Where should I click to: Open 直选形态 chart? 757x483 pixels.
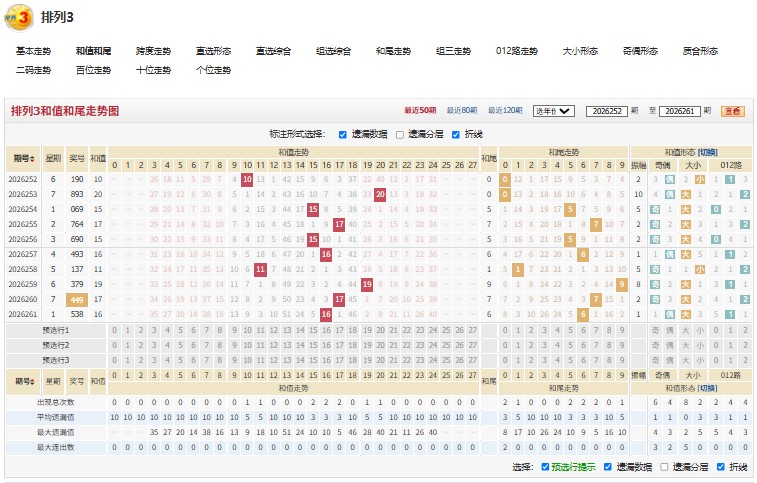(x=213, y=51)
